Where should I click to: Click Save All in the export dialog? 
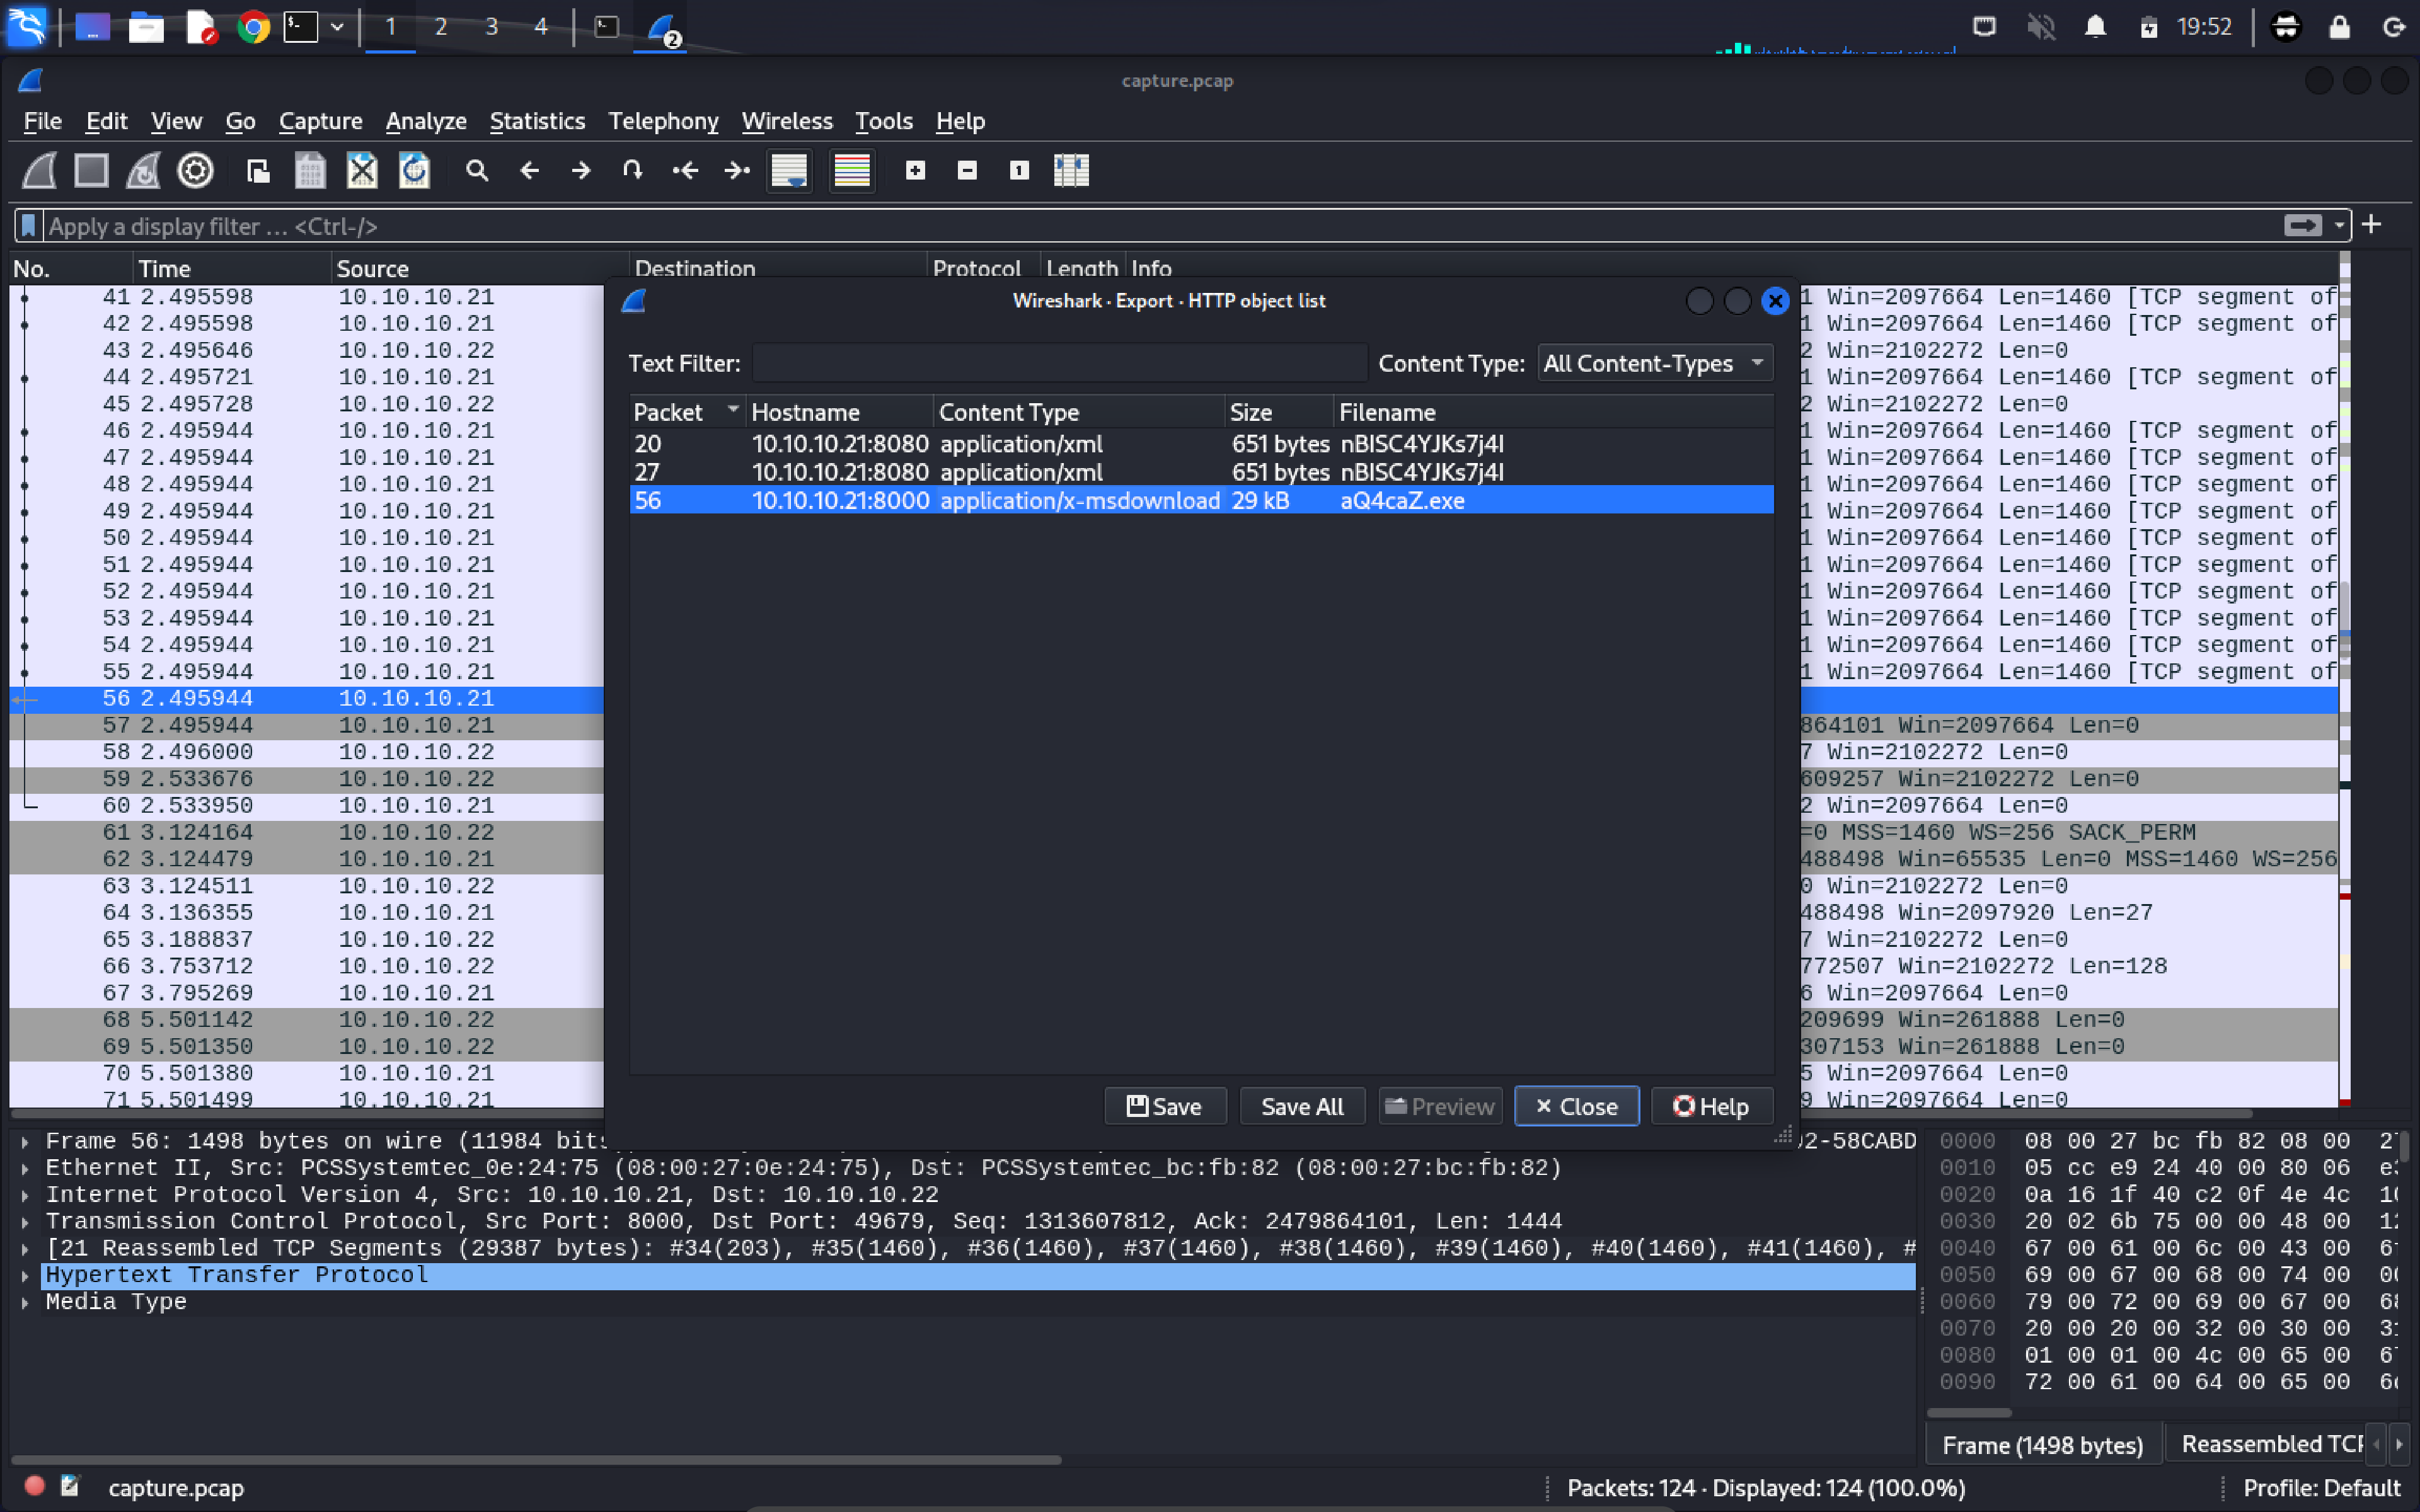point(1301,1106)
